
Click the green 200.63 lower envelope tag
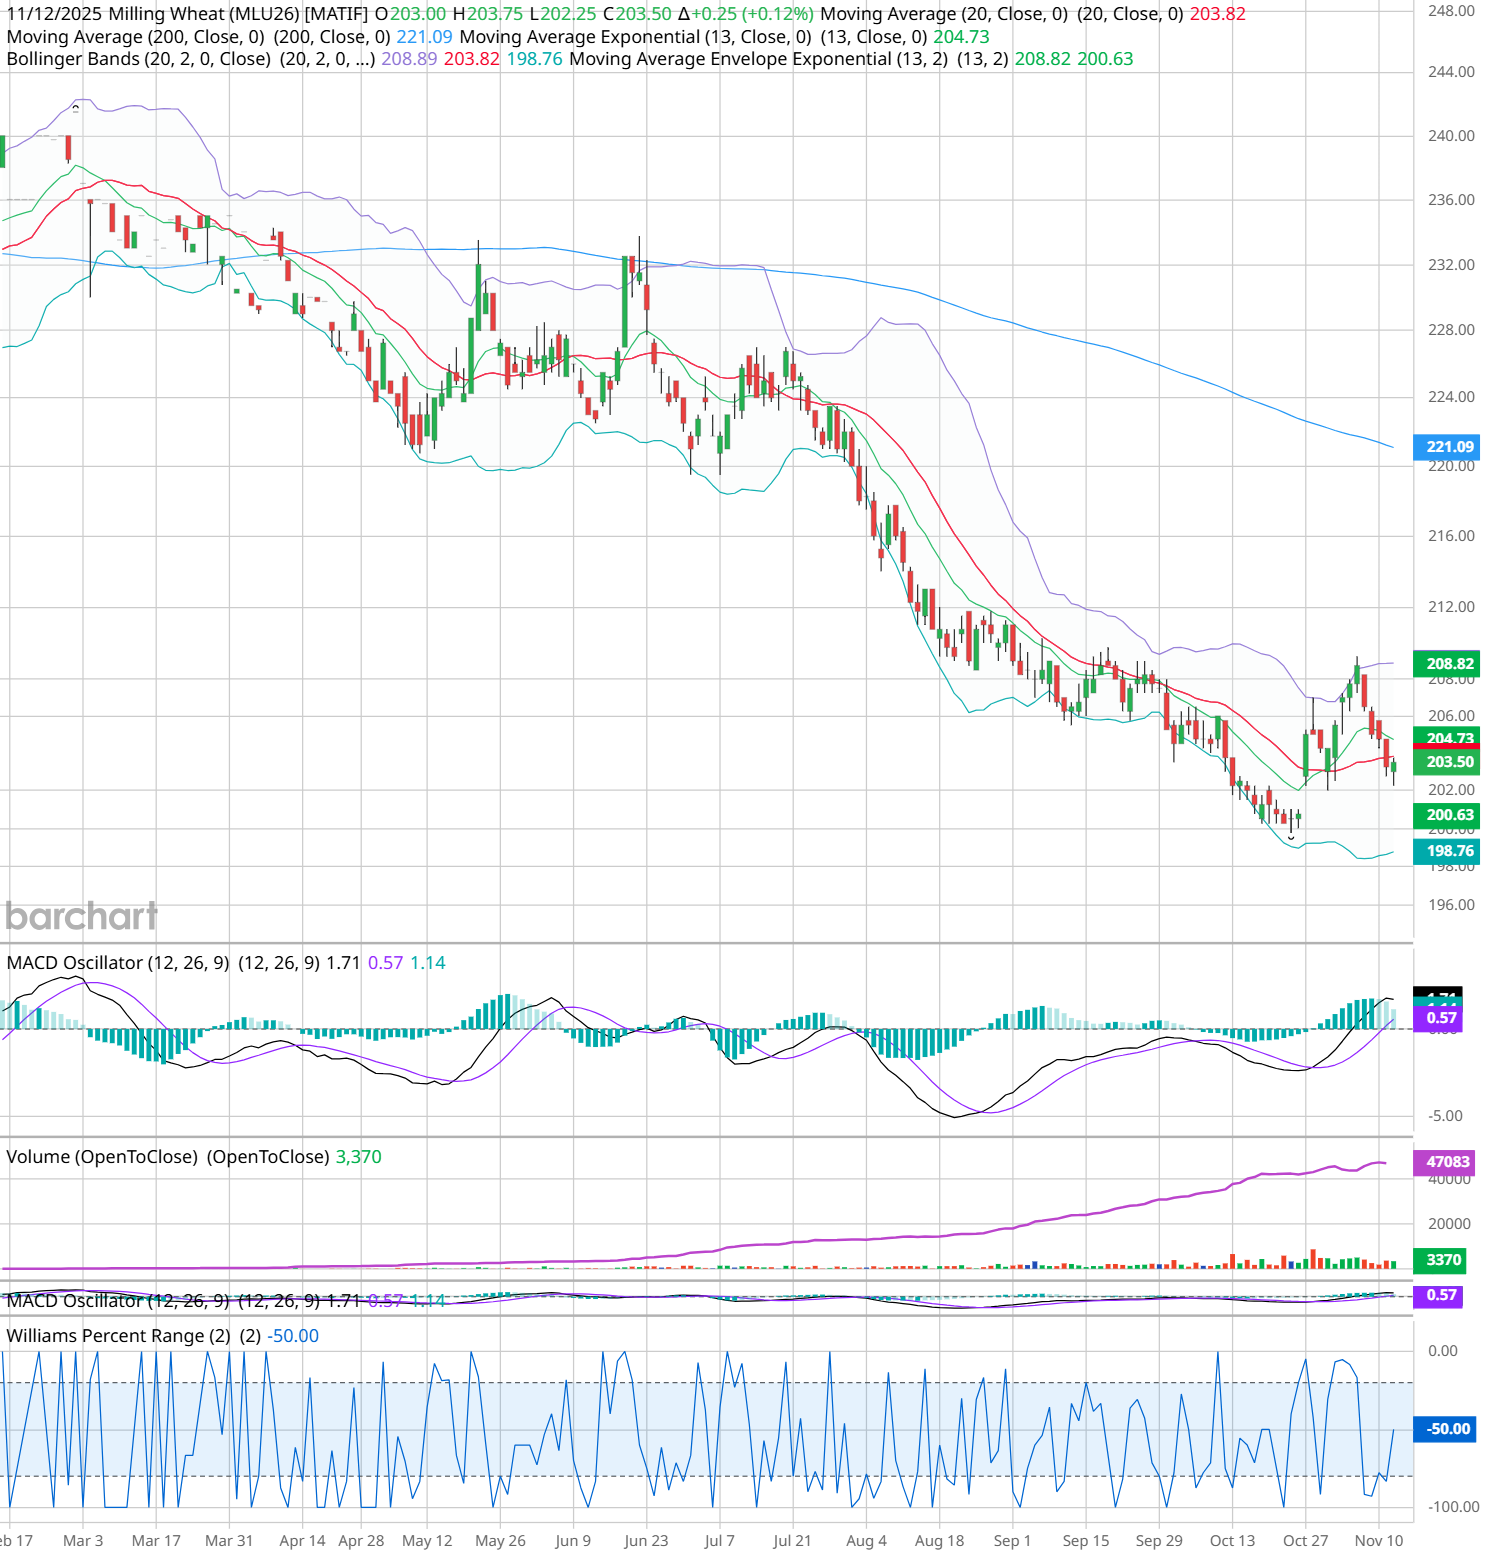point(1448,815)
